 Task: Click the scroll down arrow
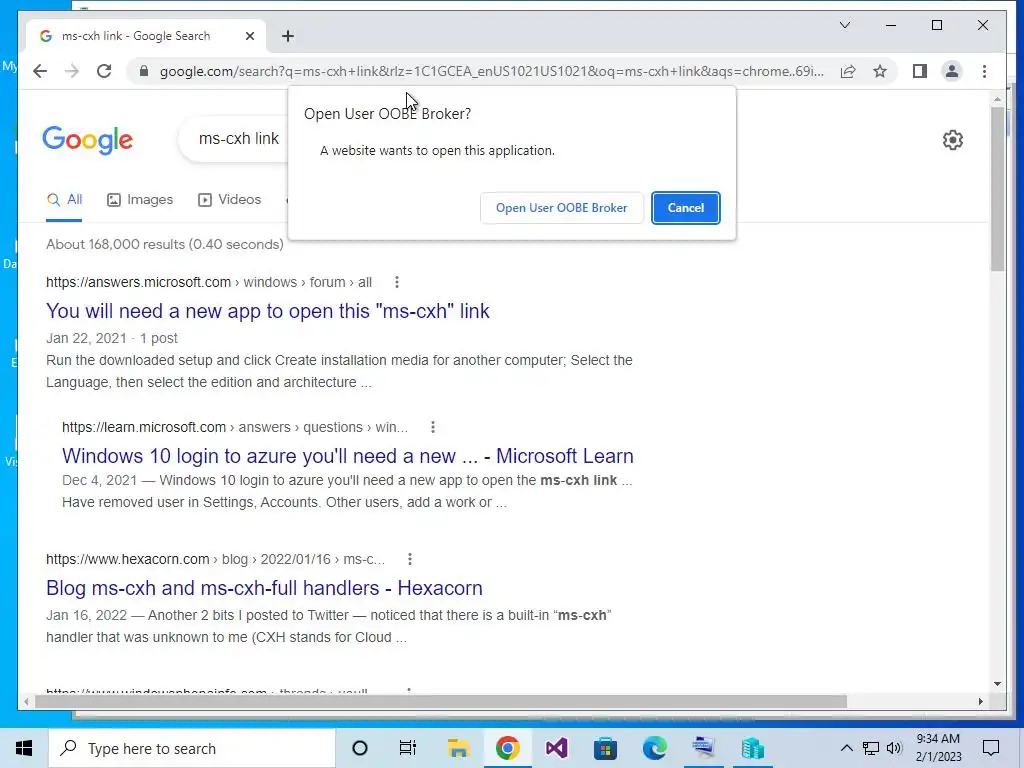coord(997,684)
